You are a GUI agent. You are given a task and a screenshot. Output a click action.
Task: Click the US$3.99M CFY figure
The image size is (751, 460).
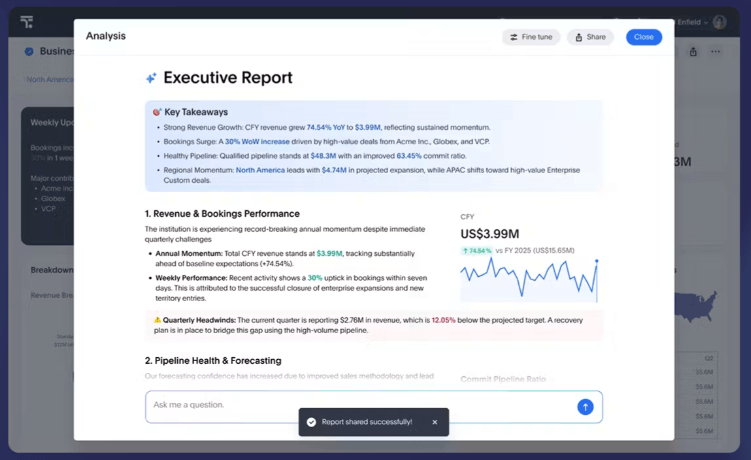(x=489, y=234)
